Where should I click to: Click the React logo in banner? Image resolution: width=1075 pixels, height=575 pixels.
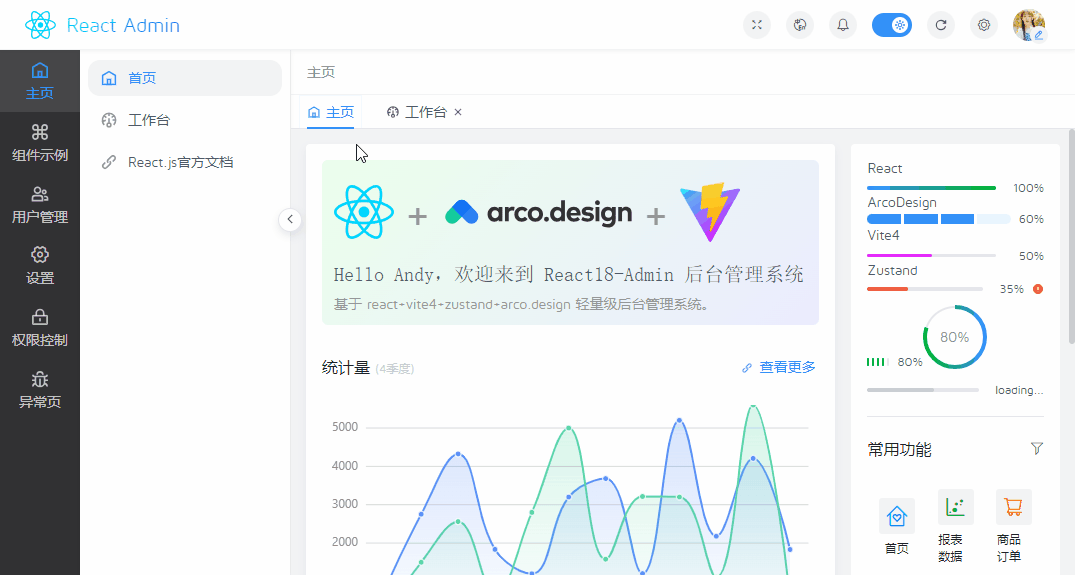[364, 212]
